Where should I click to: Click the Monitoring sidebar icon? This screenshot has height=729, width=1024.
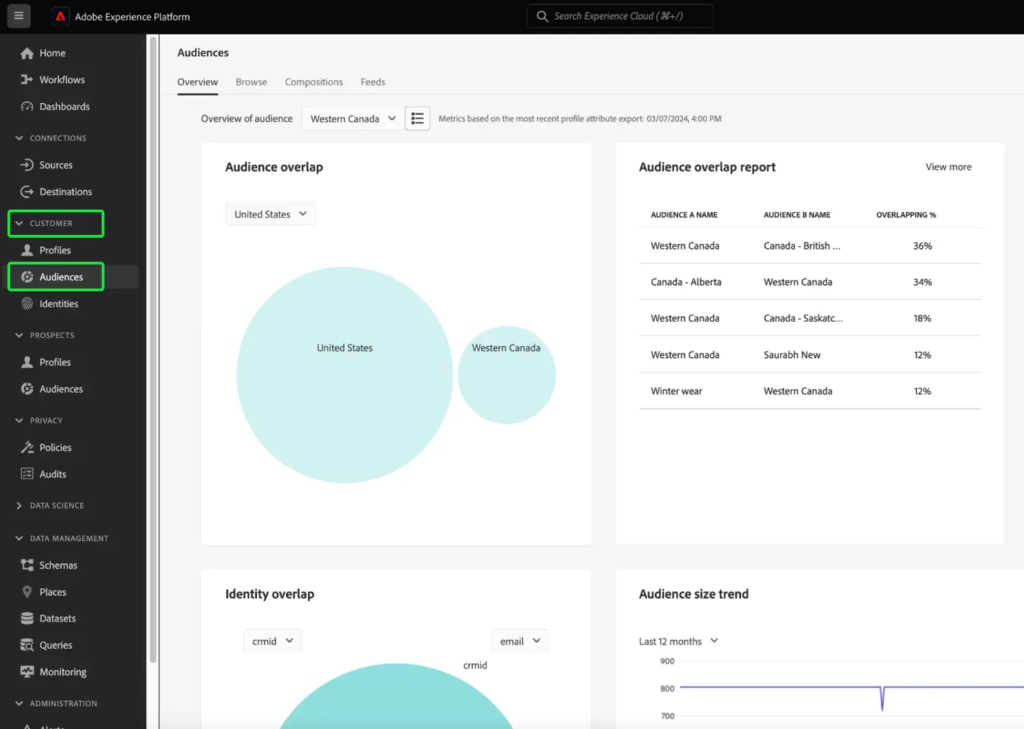click(27, 672)
